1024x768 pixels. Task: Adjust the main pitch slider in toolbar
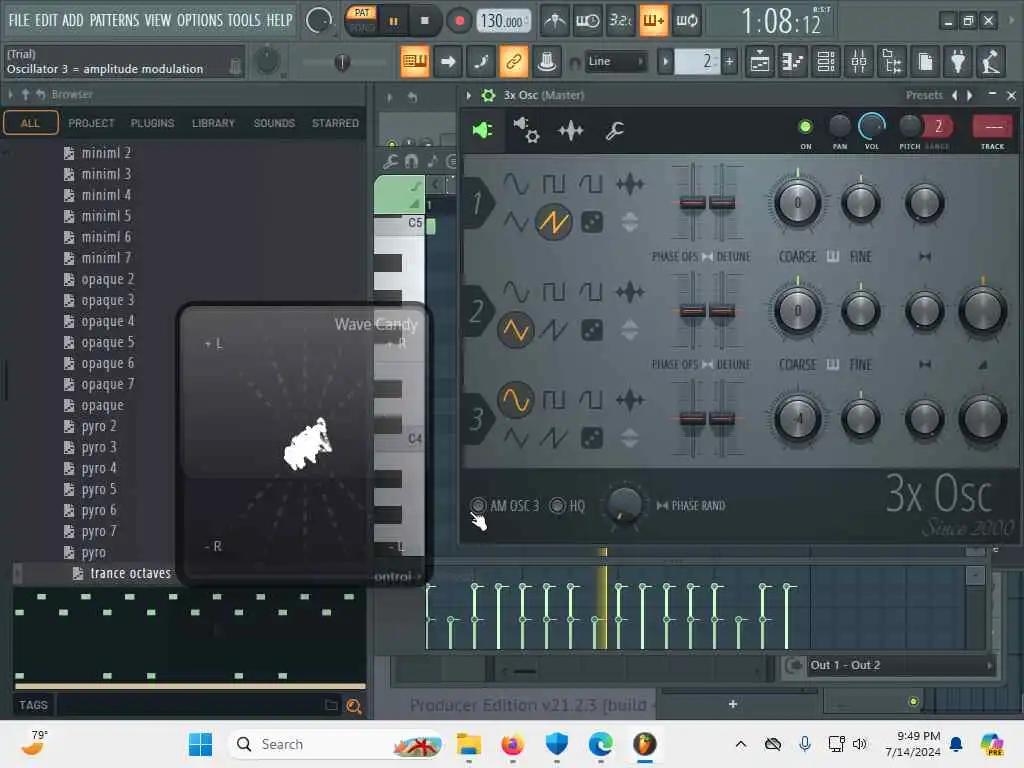[x=342, y=62]
